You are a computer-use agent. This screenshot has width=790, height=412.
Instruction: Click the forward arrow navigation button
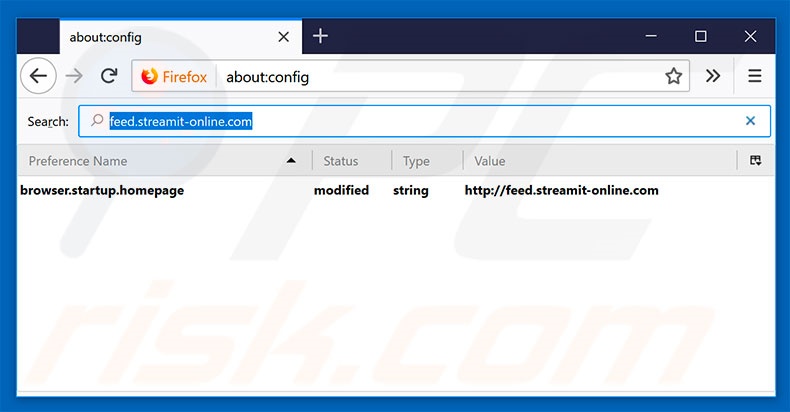pyautogui.click(x=74, y=76)
